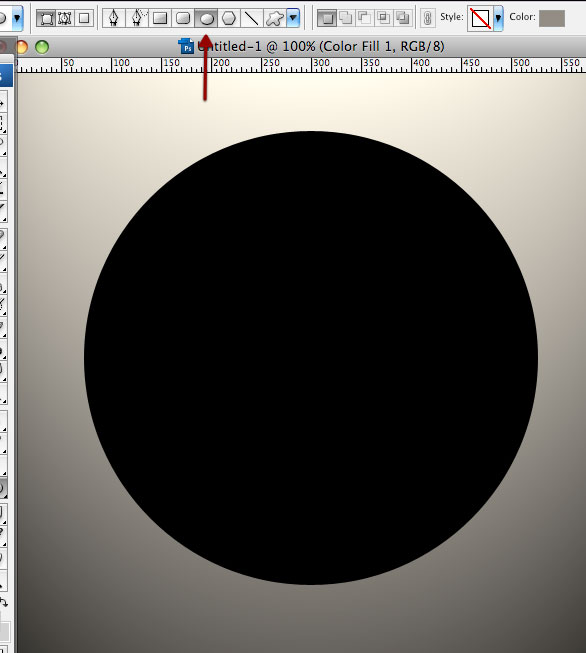Image resolution: width=586 pixels, height=653 pixels.
Task: Select the Paths mode button
Action: pos(65,18)
